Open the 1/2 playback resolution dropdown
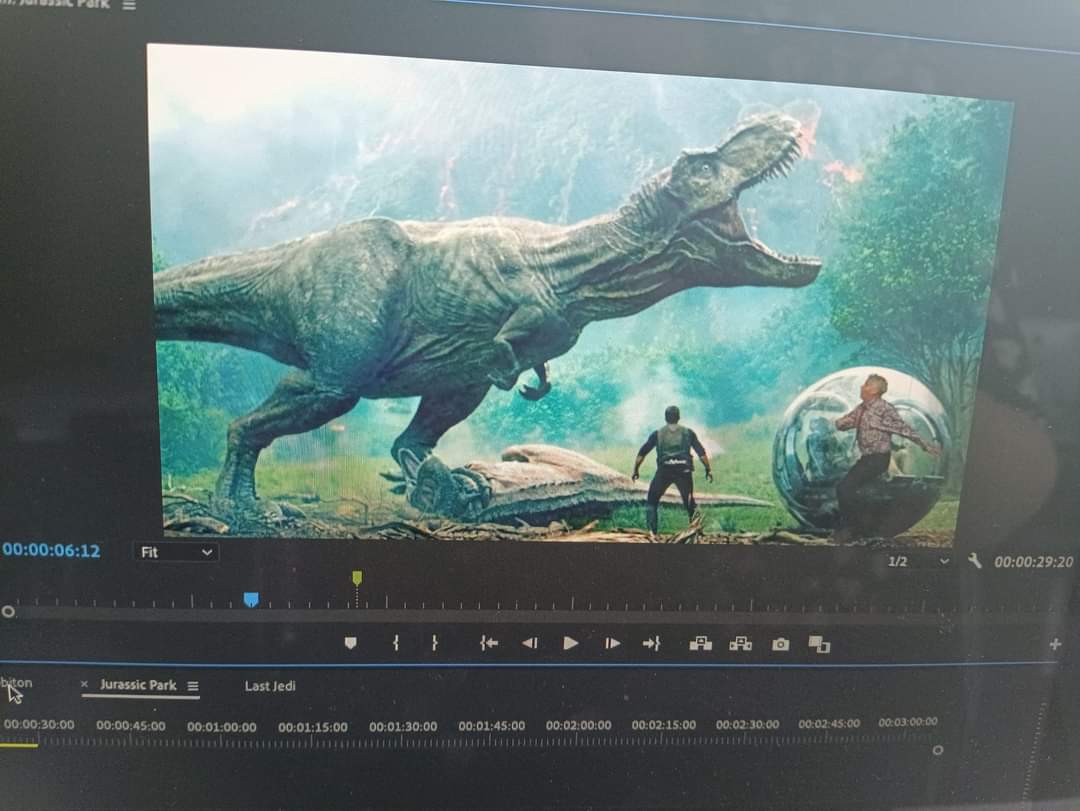The height and width of the screenshot is (811, 1080). tap(919, 562)
